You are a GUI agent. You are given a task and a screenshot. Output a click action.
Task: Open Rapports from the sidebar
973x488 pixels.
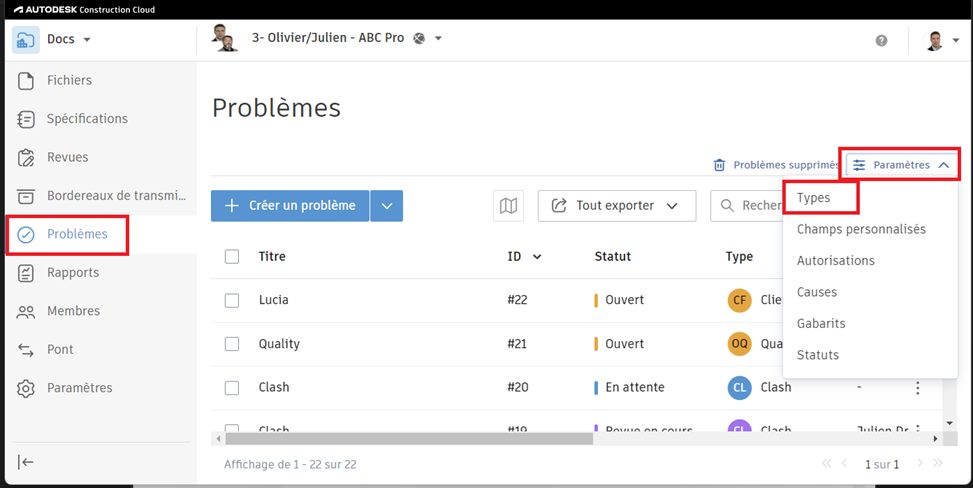click(72, 272)
